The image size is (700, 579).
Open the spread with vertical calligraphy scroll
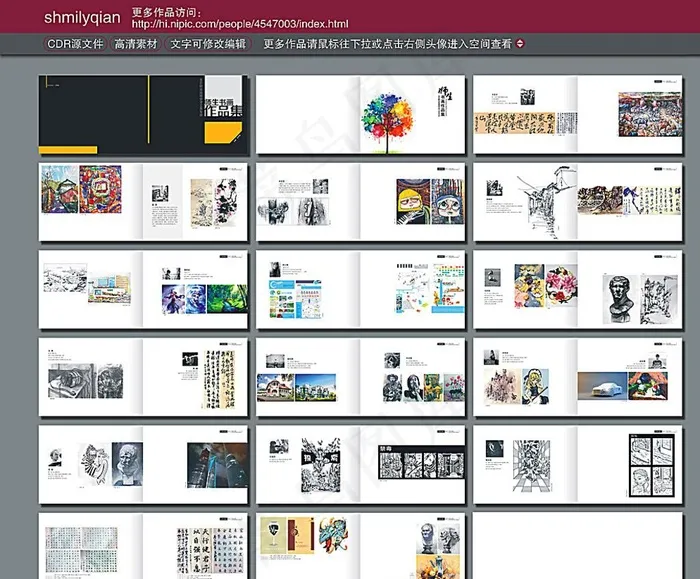tap(143, 377)
